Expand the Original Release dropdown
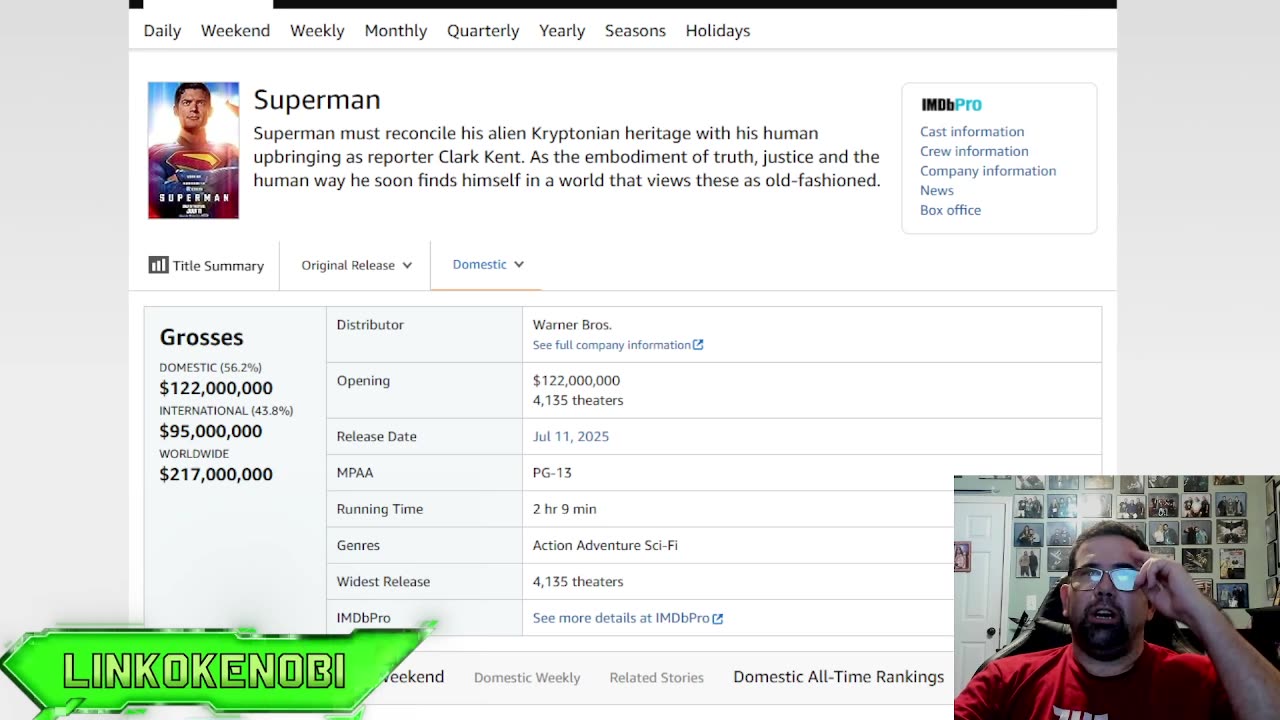This screenshot has width=1280, height=720. pos(356,265)
